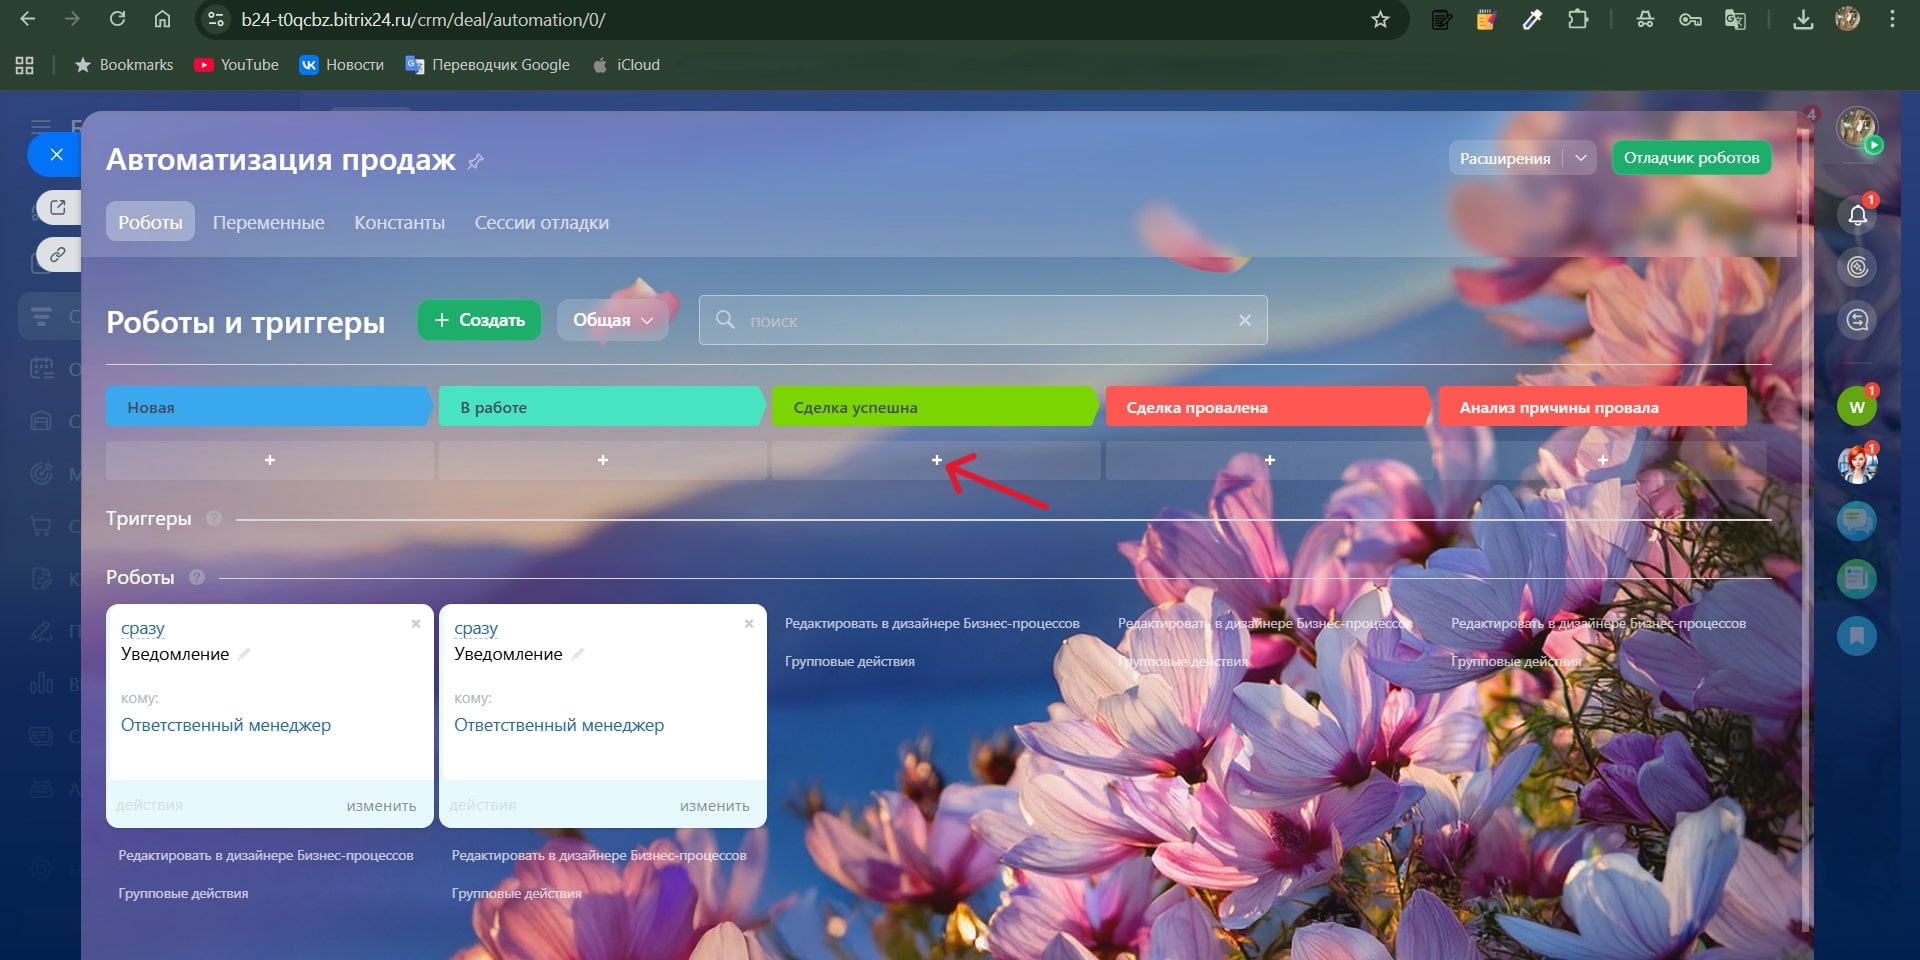
Task: Launch Отладчик роботов button
Action: pyautogui.click(x=1691, y=158)
